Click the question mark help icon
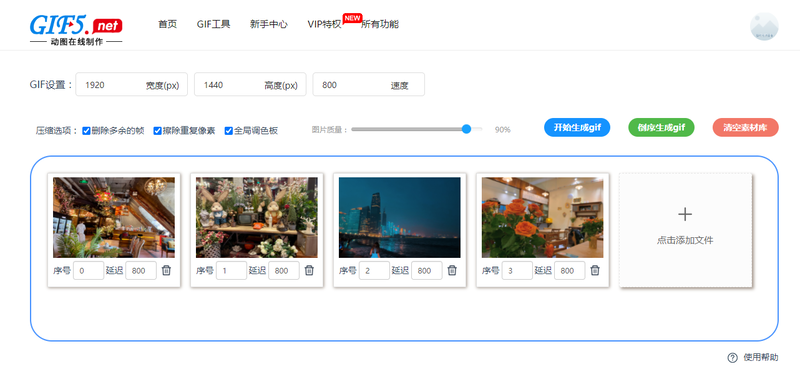This screenshot has height=379, width=800. pyautogui.click(x=733, y=358)
